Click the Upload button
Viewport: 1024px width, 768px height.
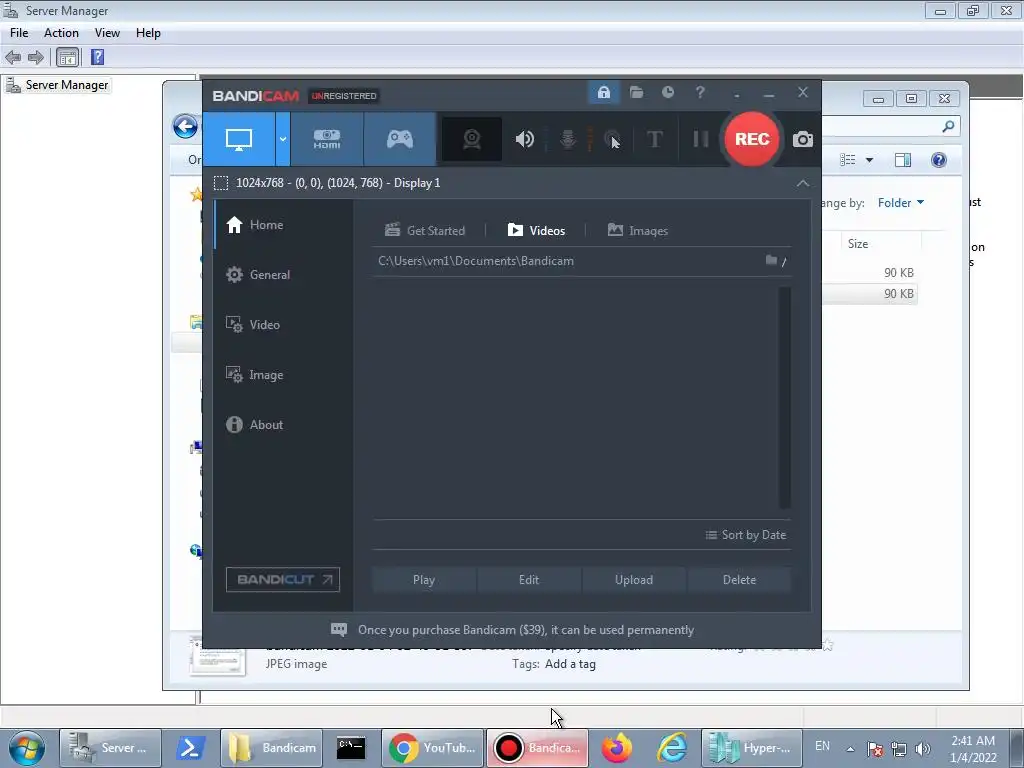point(633,580)
